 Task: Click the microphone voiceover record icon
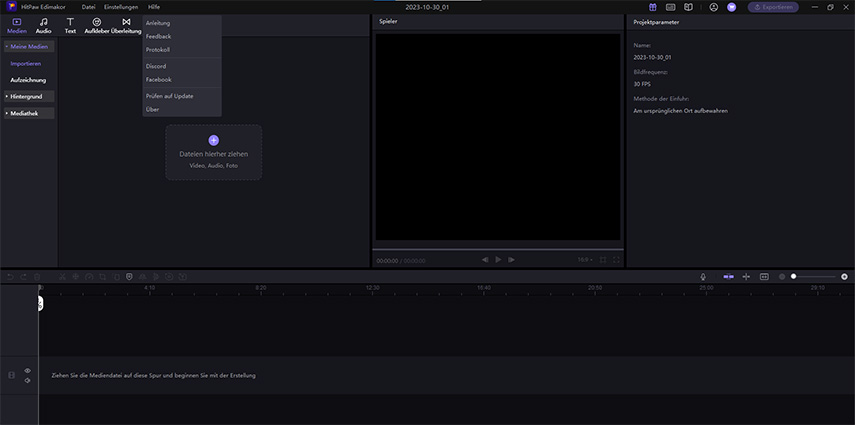tap(703, 276)
